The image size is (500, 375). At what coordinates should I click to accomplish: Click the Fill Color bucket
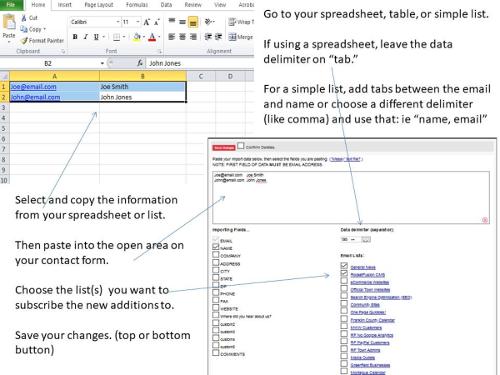136,37
